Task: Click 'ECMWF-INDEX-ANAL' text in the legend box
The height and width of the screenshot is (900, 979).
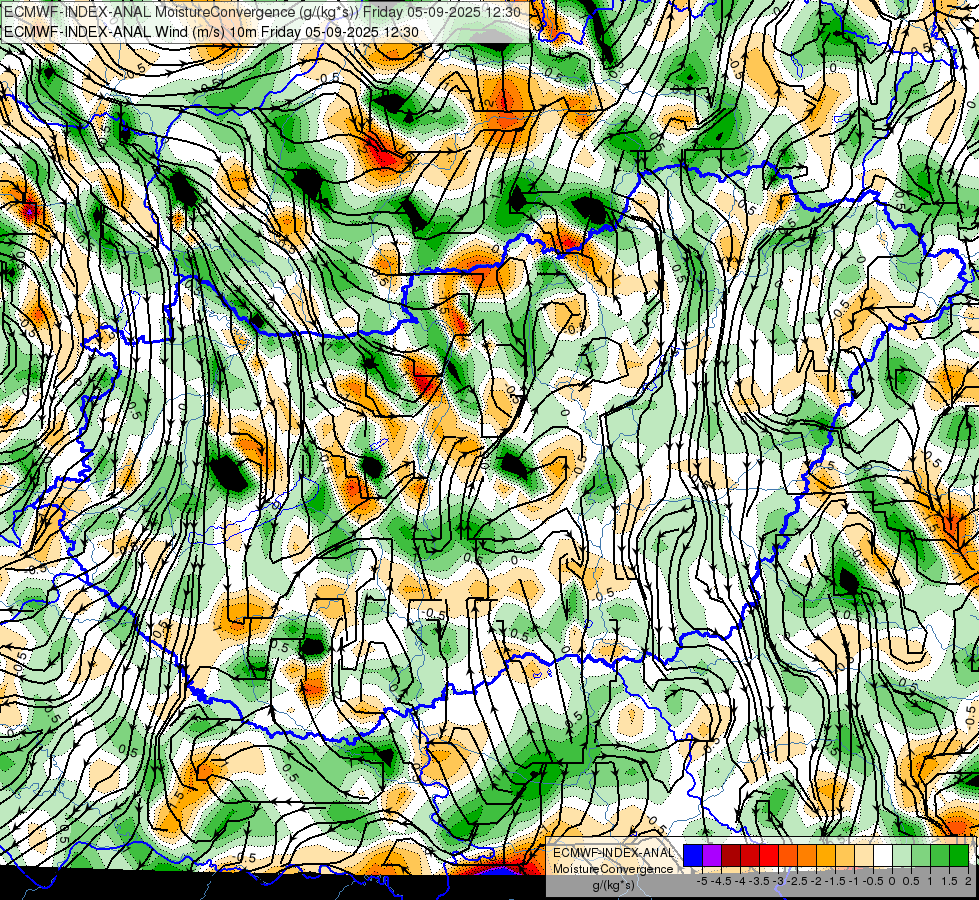Action: (613, 853)
